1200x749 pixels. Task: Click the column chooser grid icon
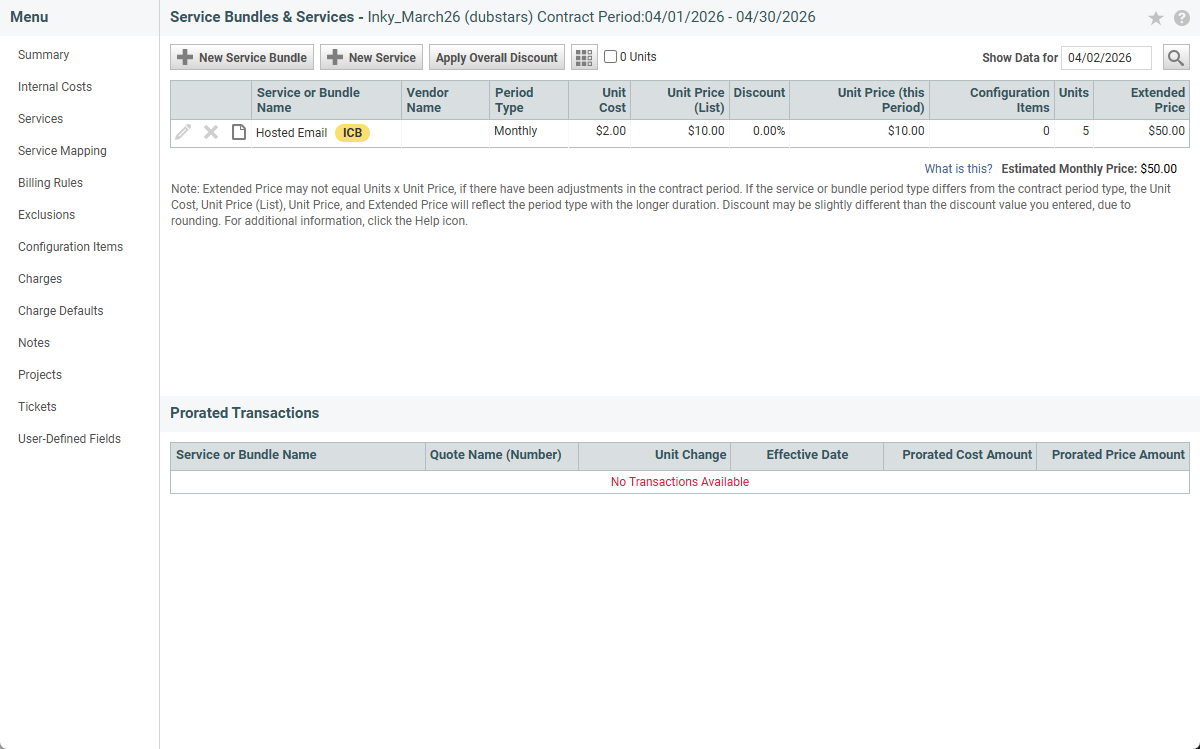pyautogui.click(x=584, y=58)
